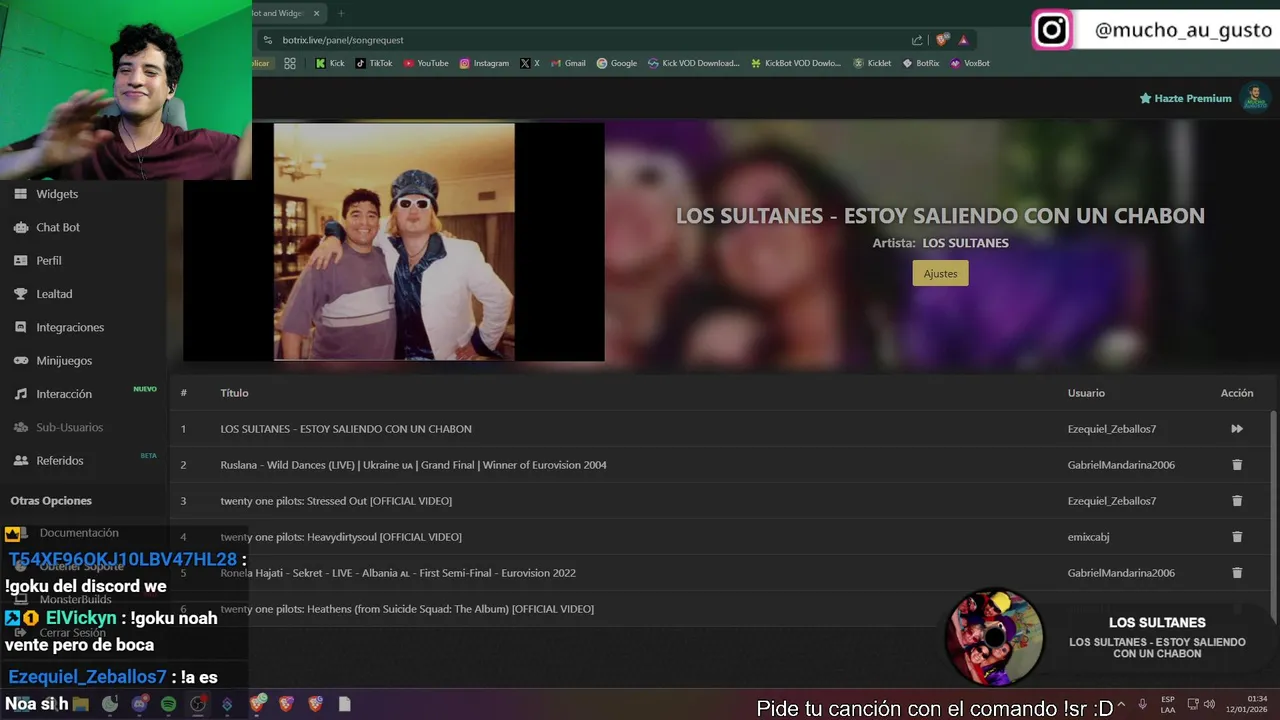The width and height of the screenshot is (1280, 720).
Task: Click GabrielMandarina2006 on the Ruslana row
Action: click(1121, 465)
